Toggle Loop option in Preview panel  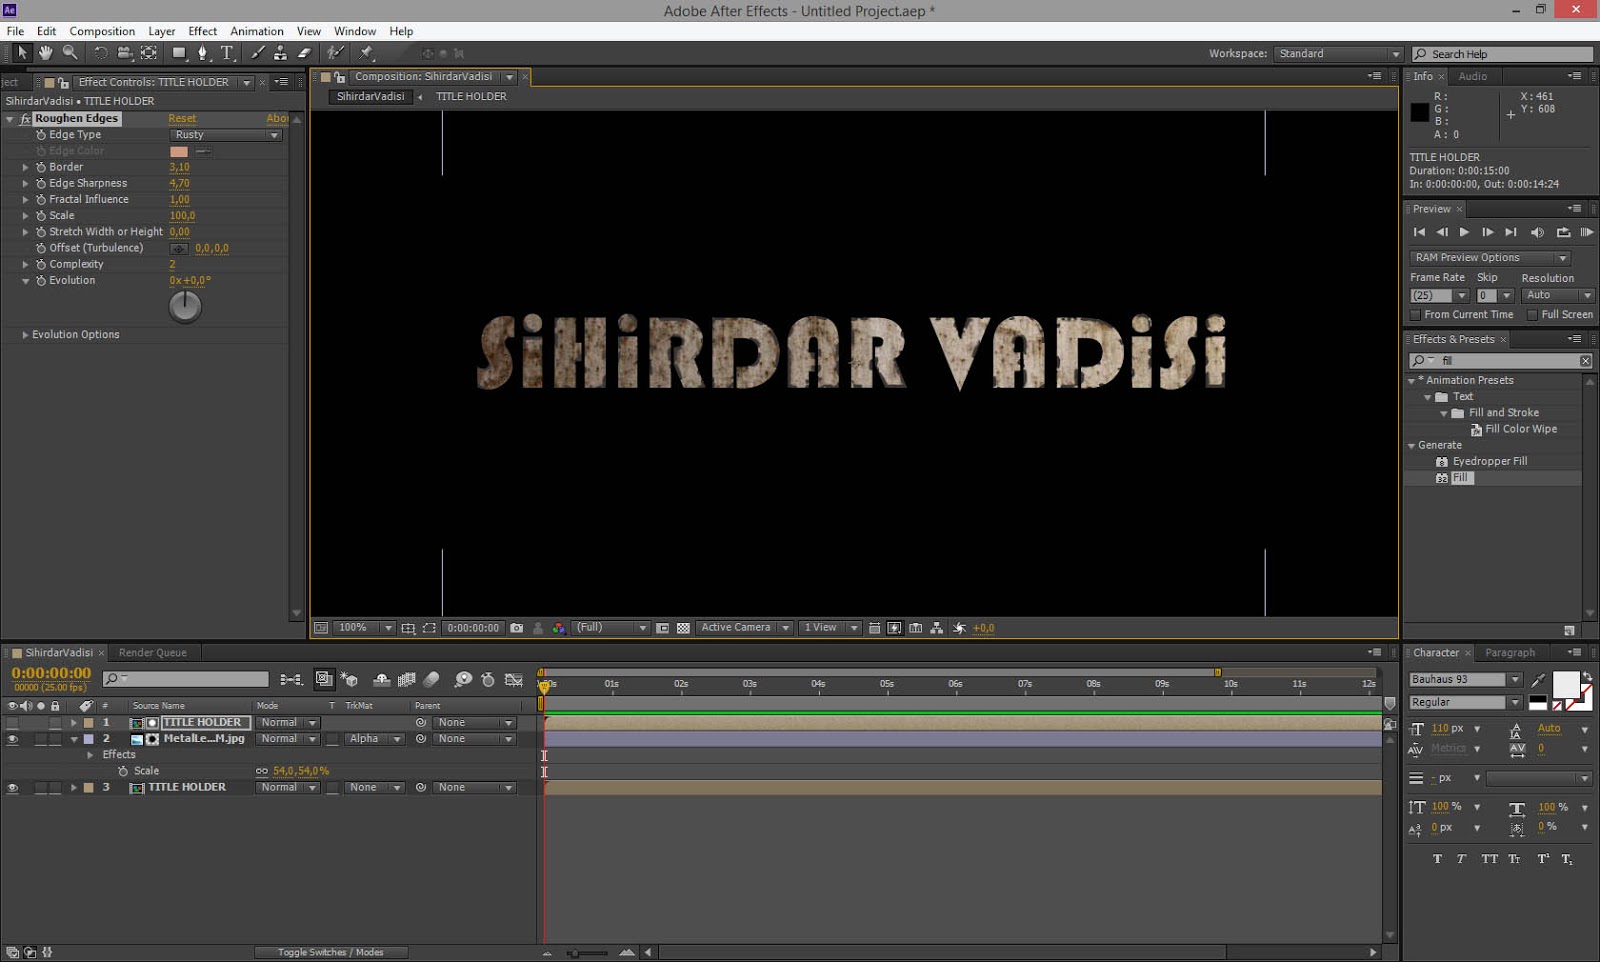1563,232
